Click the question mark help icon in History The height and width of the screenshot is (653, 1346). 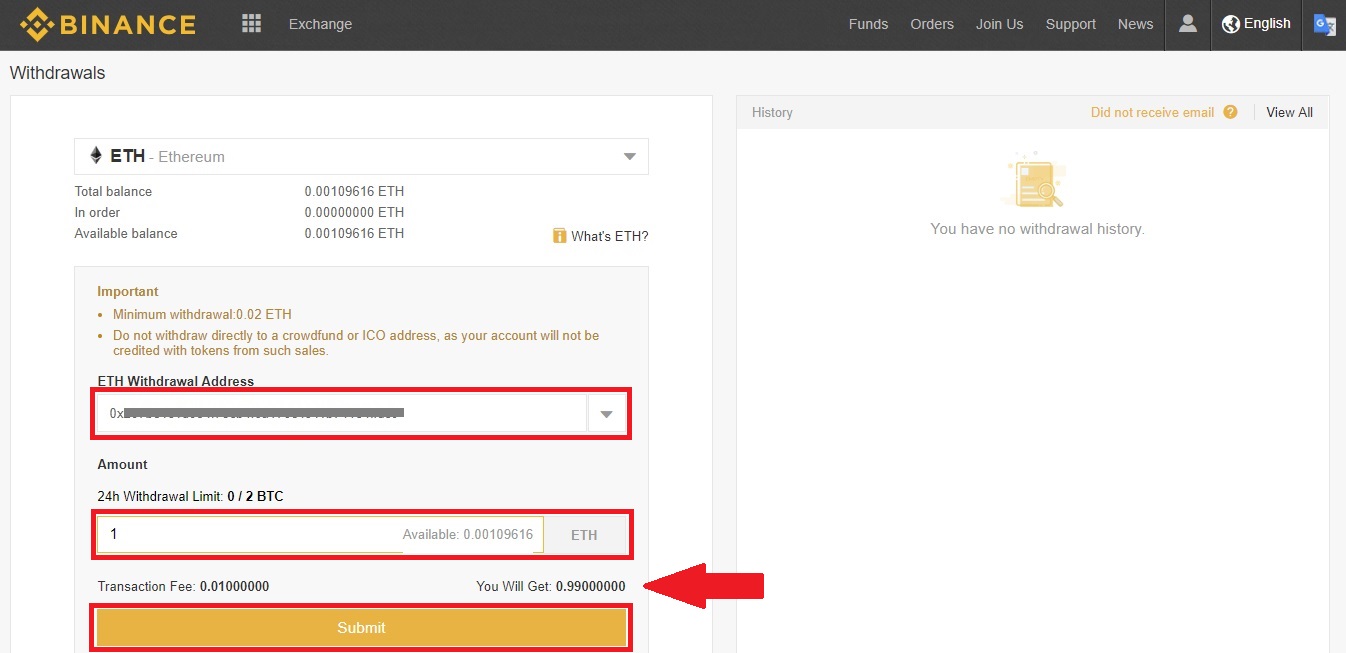[1230, 112]
